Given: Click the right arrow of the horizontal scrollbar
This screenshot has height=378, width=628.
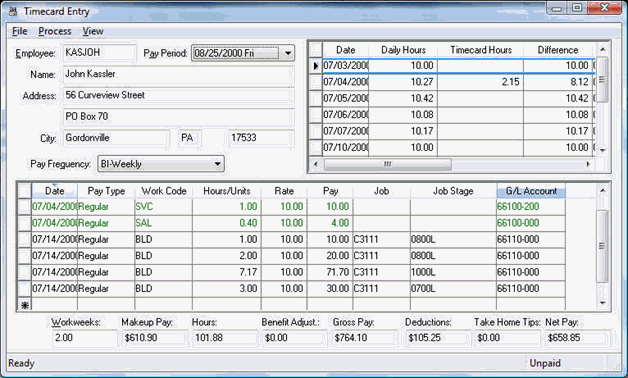Looking at the screenshot, I should (x=588, y=164).
